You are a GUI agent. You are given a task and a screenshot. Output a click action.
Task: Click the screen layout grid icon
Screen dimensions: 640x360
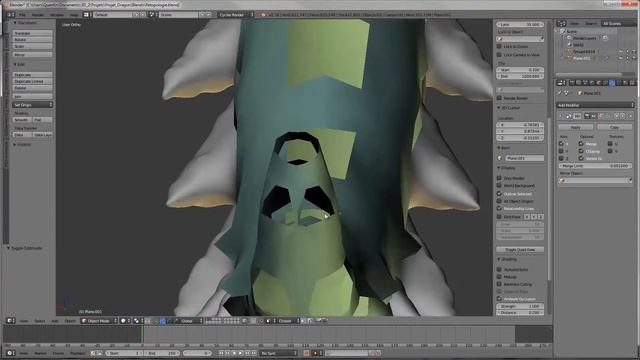[86, 15]
